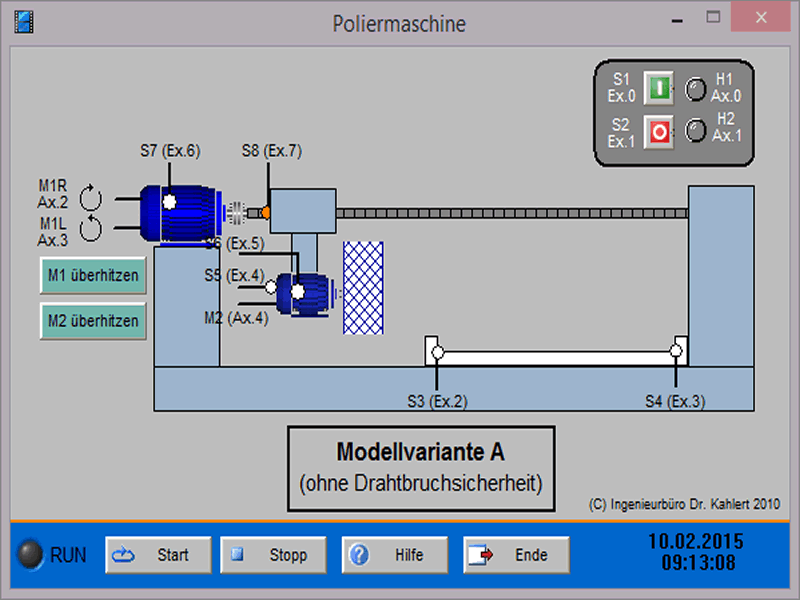Click the Start button
800x600 pixels.
tap(159, 555)
